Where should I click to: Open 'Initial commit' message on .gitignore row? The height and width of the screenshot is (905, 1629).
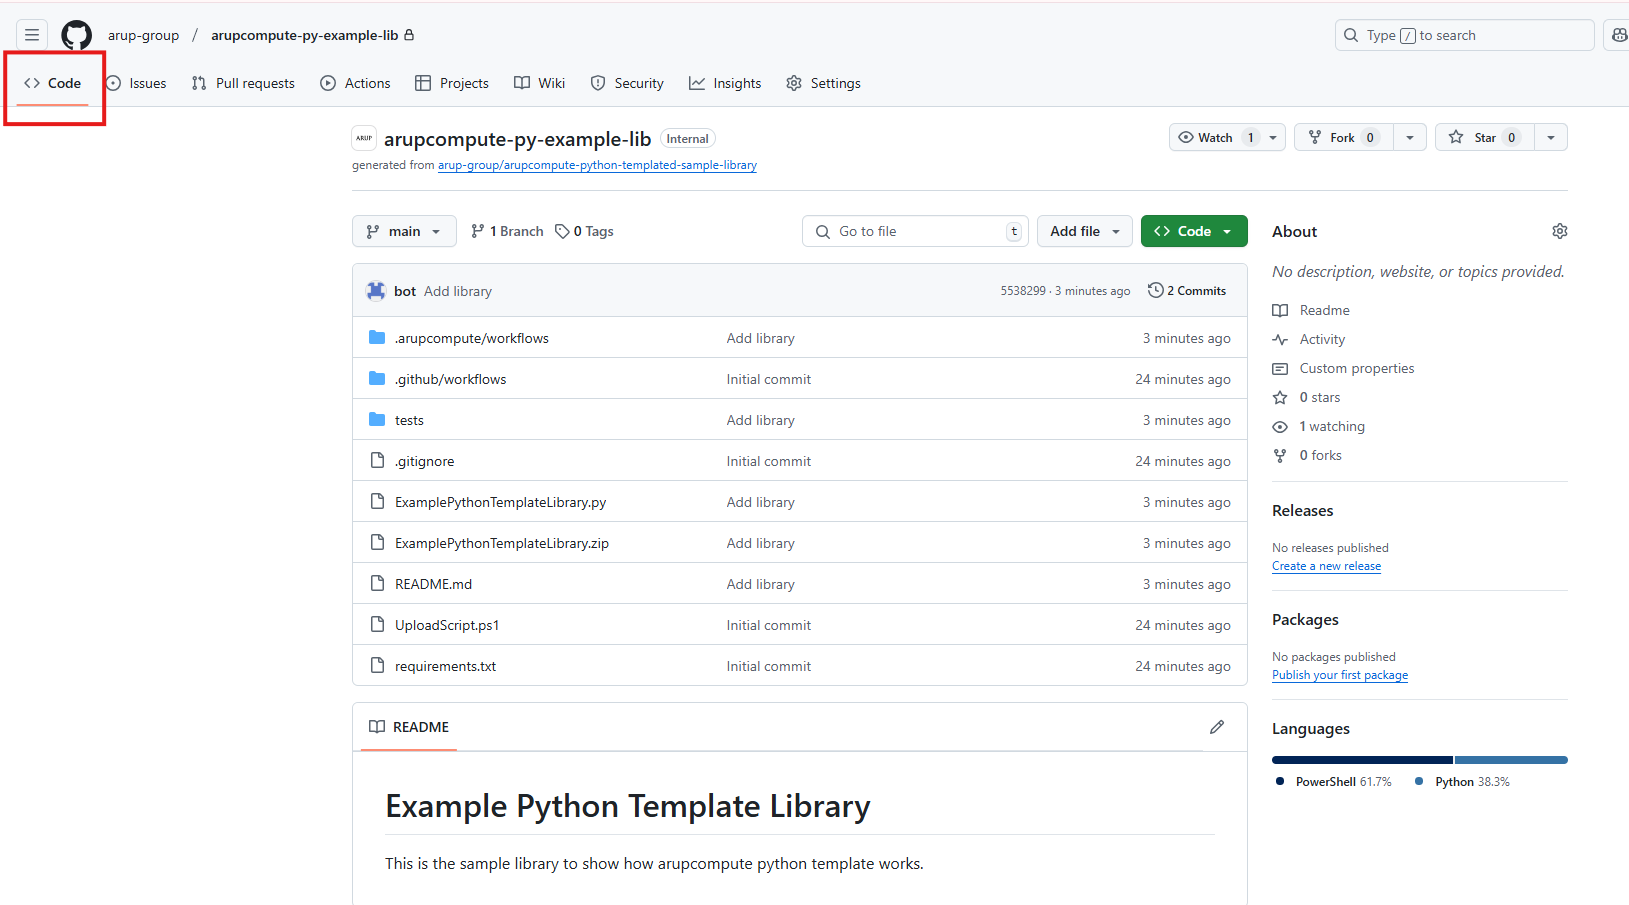769,461
